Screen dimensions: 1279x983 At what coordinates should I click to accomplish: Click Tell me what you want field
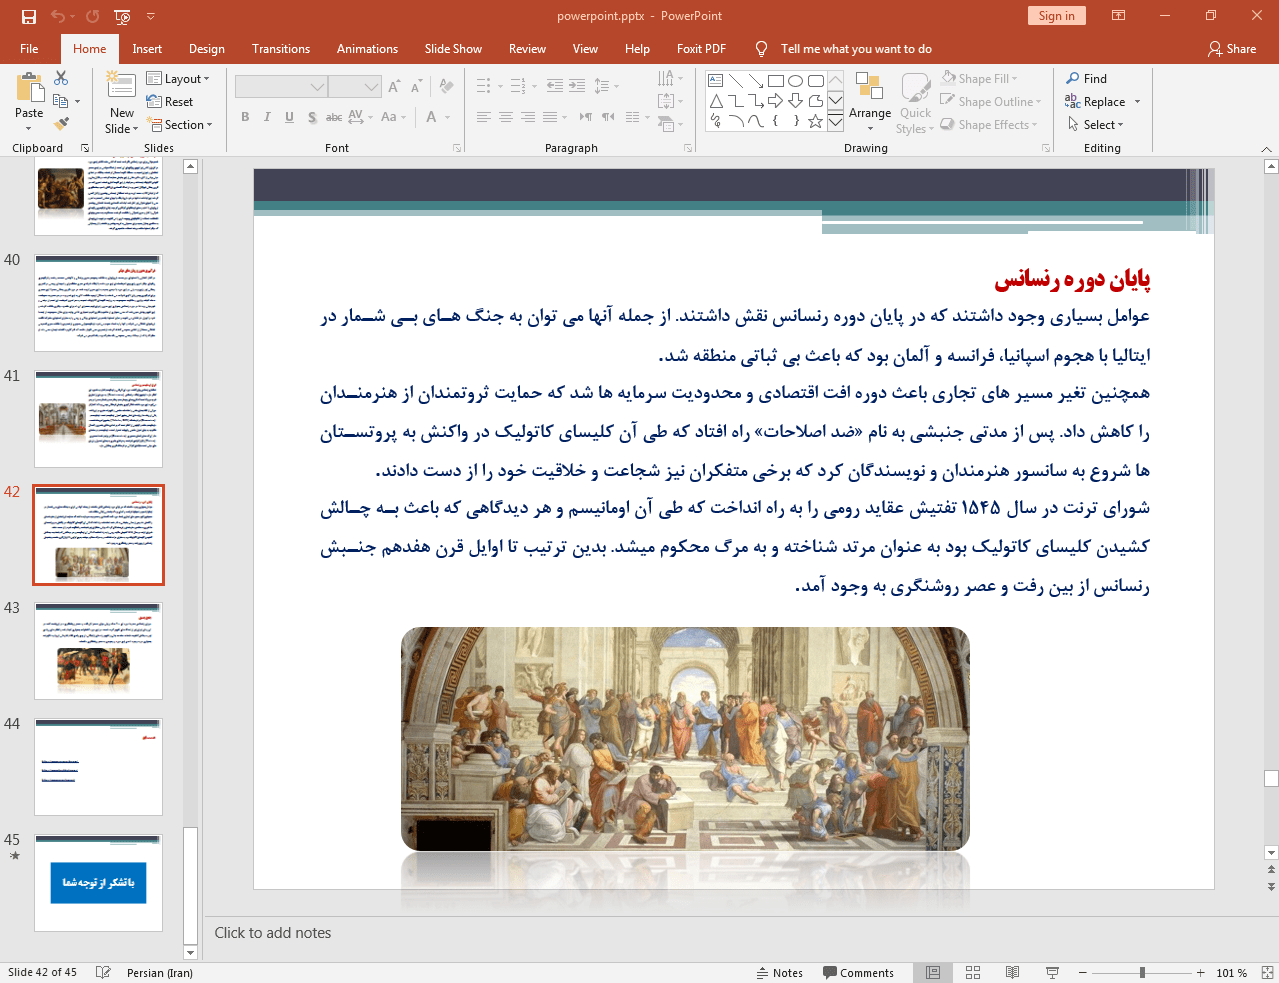point(855,48)
